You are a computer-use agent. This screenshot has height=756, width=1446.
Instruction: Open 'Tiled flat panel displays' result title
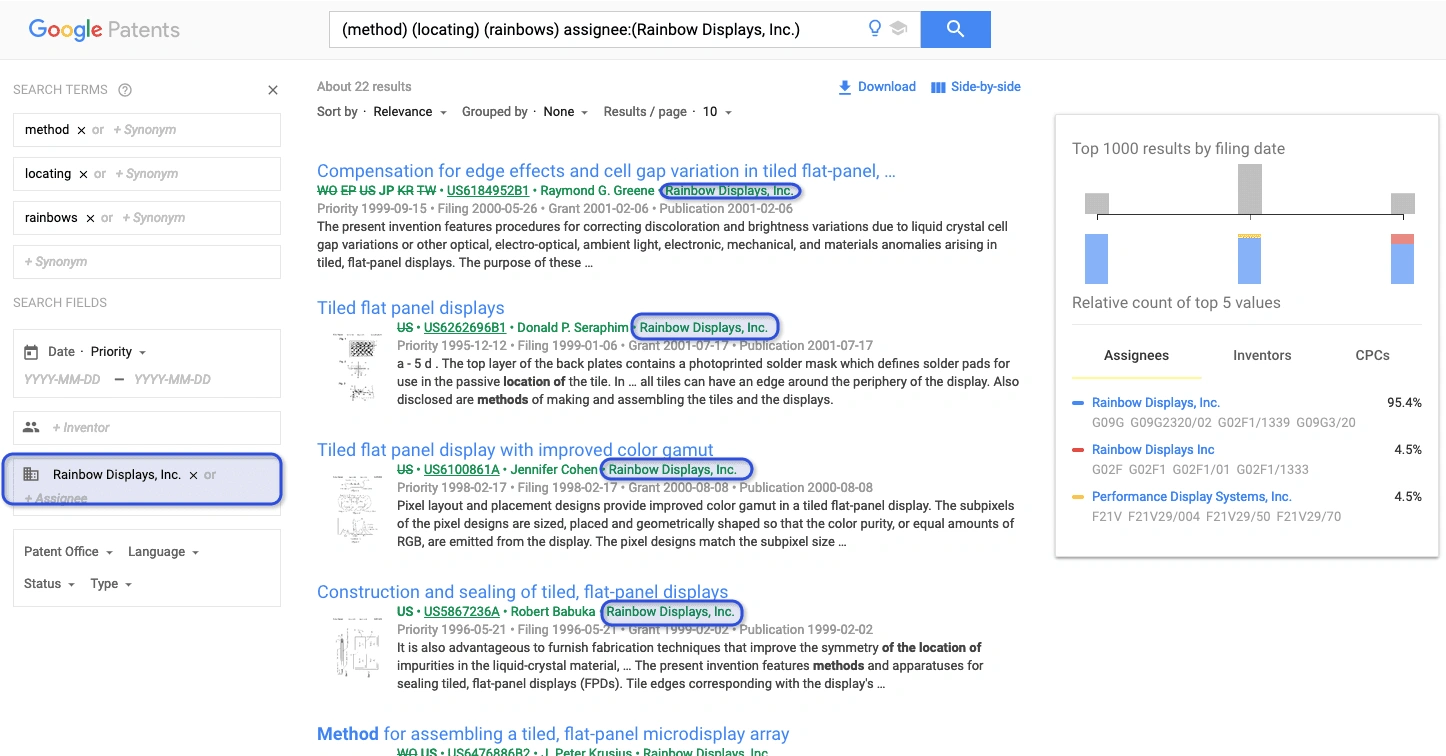pyautogui.click(x=410, y=308)
